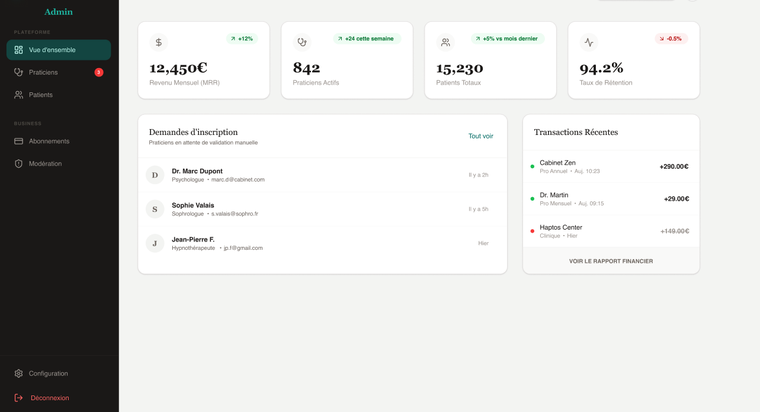This screenshot has width=760, height=412.
Task: Click the shield icon beside Modération
Action: (18, 163)
